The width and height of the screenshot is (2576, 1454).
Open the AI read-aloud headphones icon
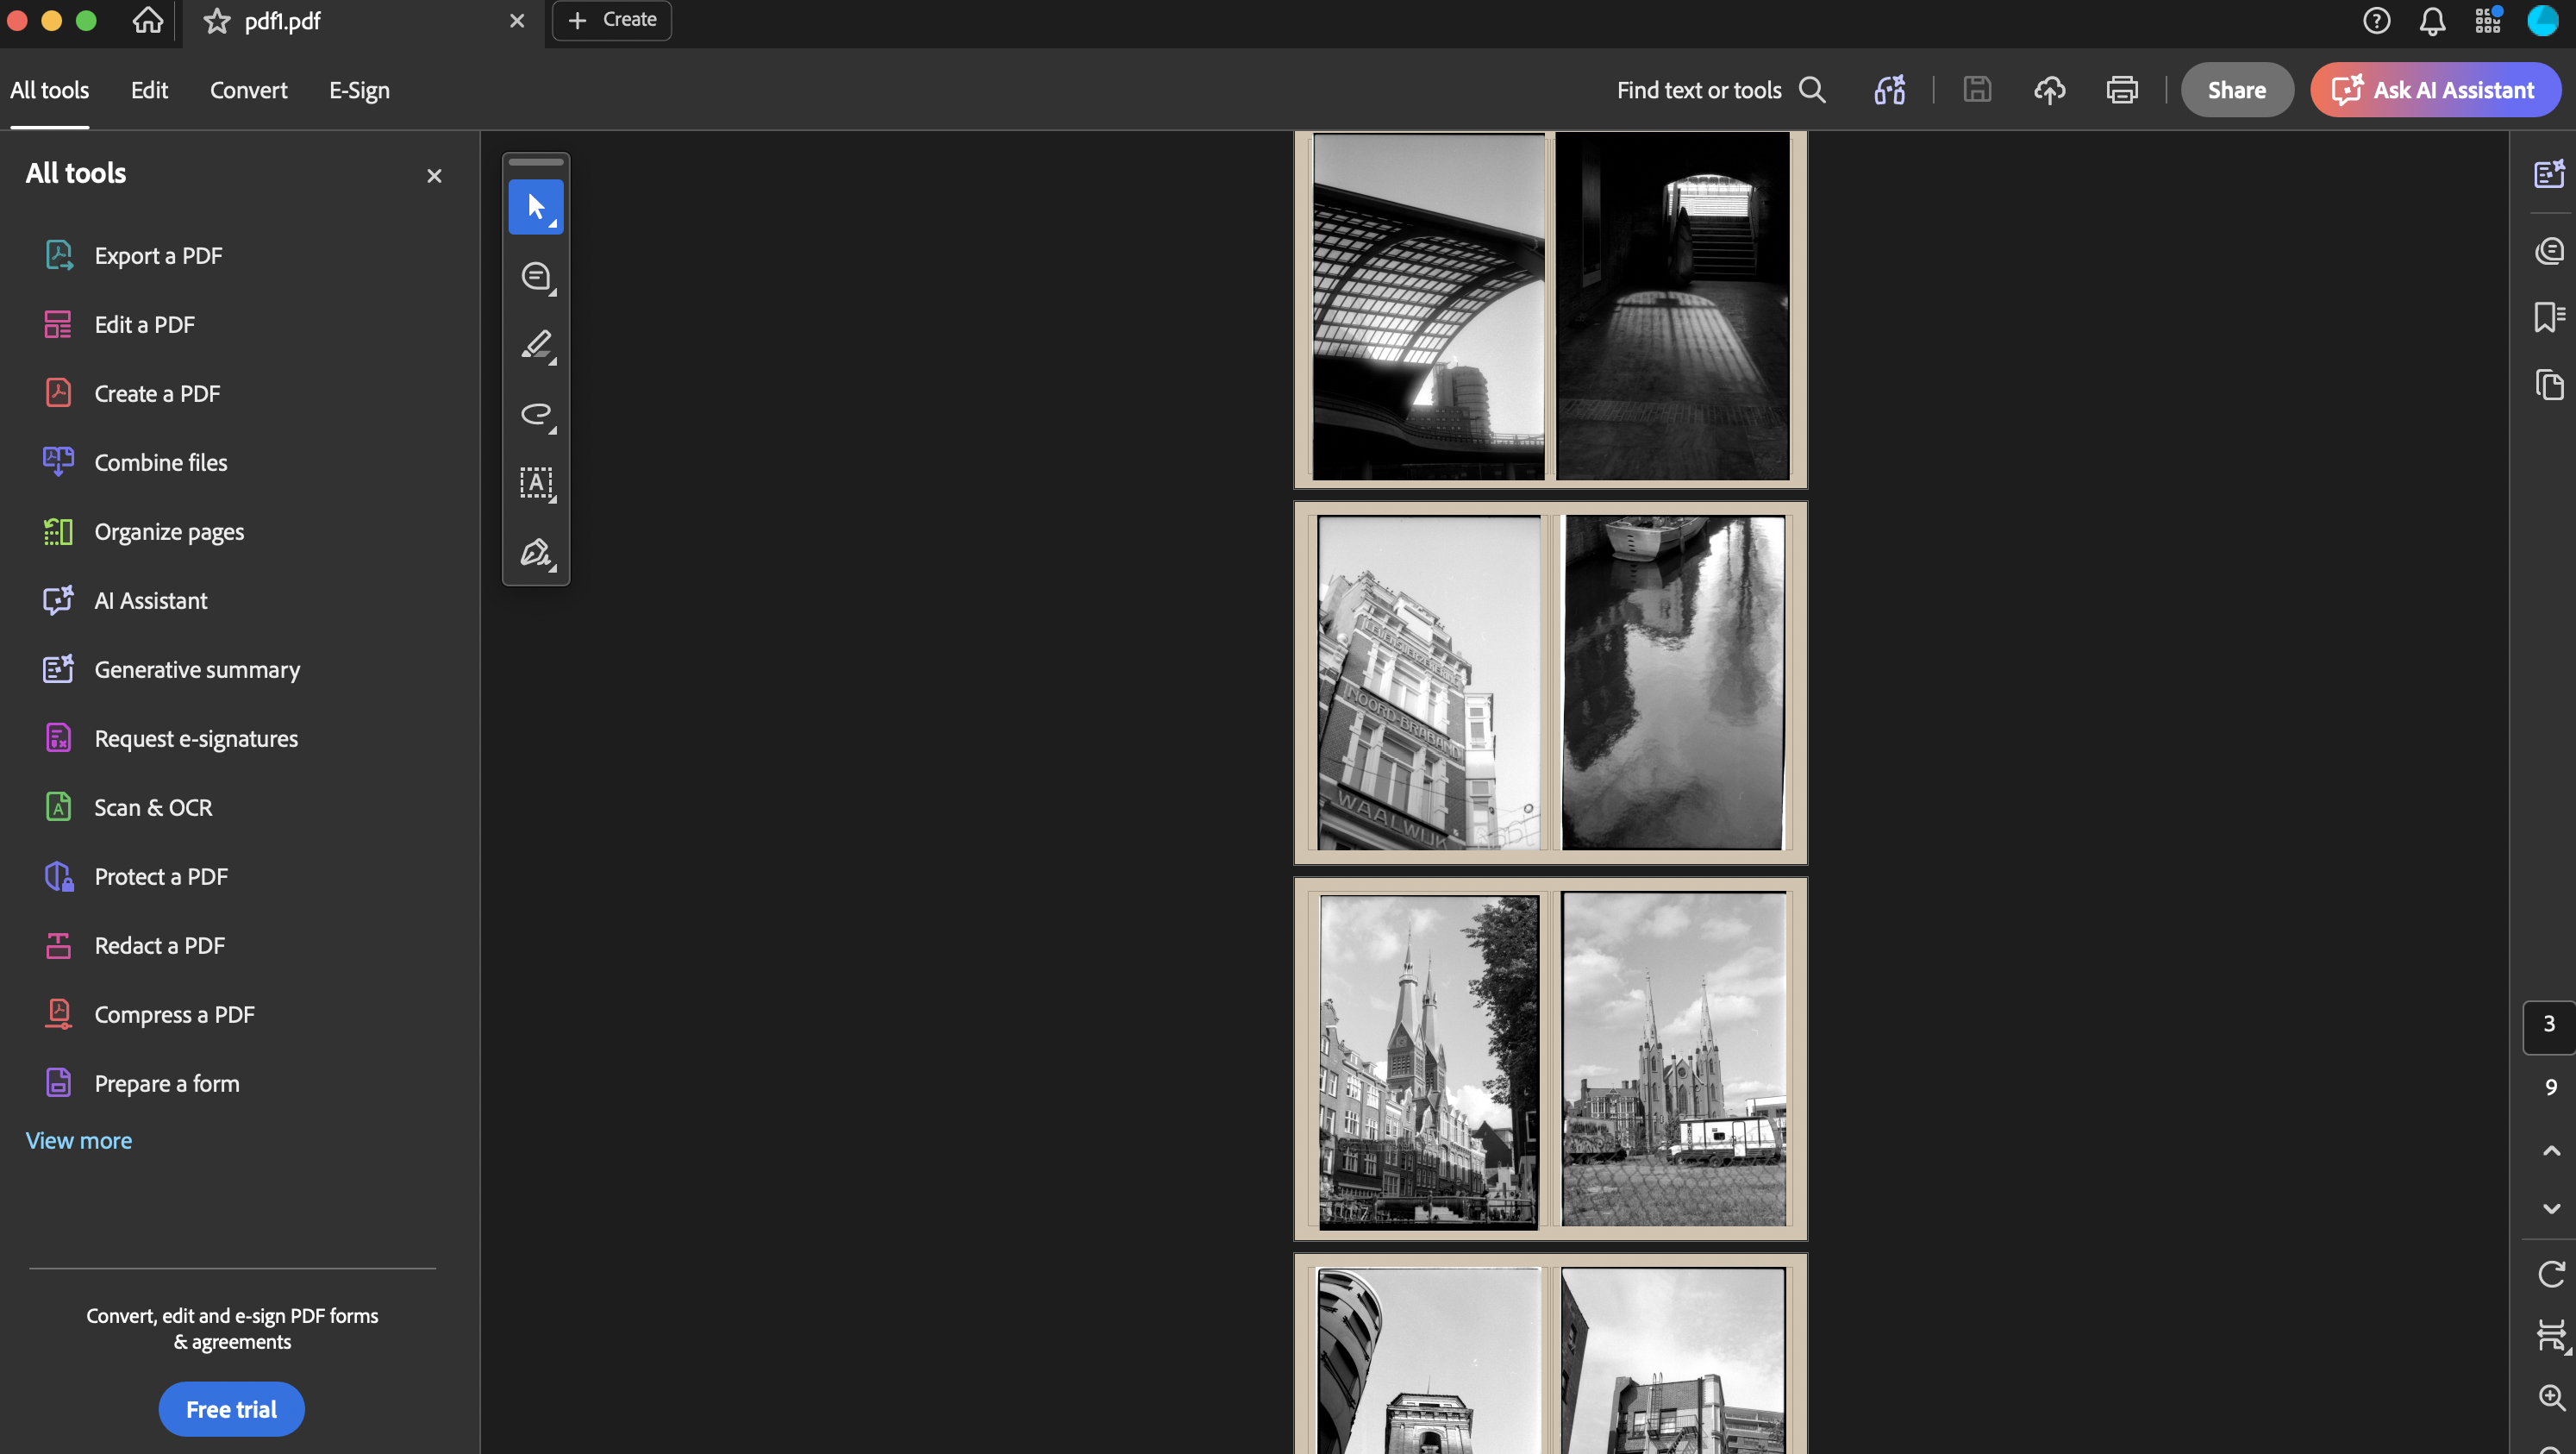pos(1889,90)
